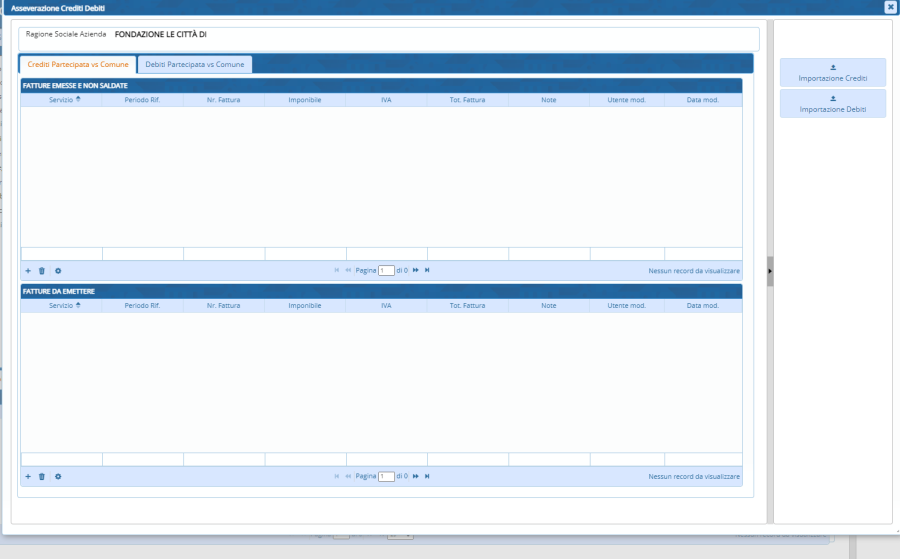Go to previous page in Fatture da Emettere pager
Screen dimensions: 900x559
pyautogui.click(x=348, y=476)
